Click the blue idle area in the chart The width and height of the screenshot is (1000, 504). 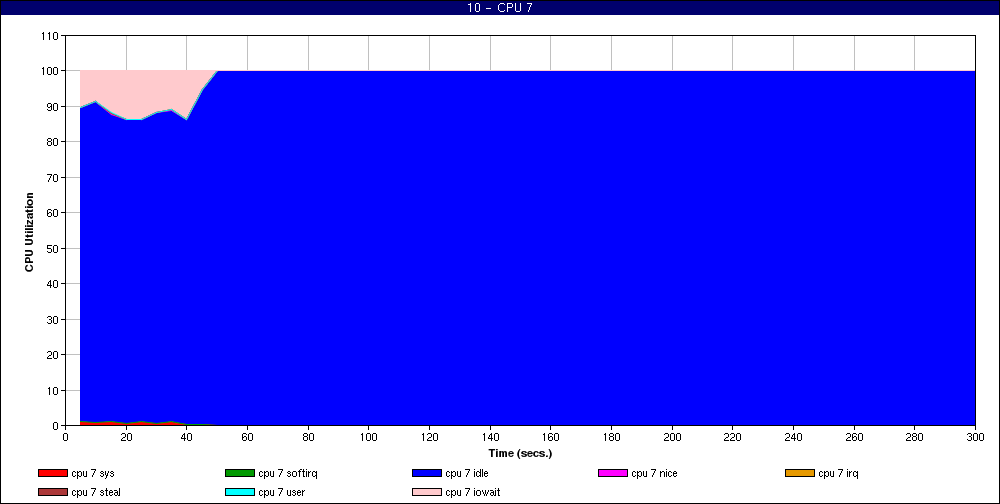528,248
